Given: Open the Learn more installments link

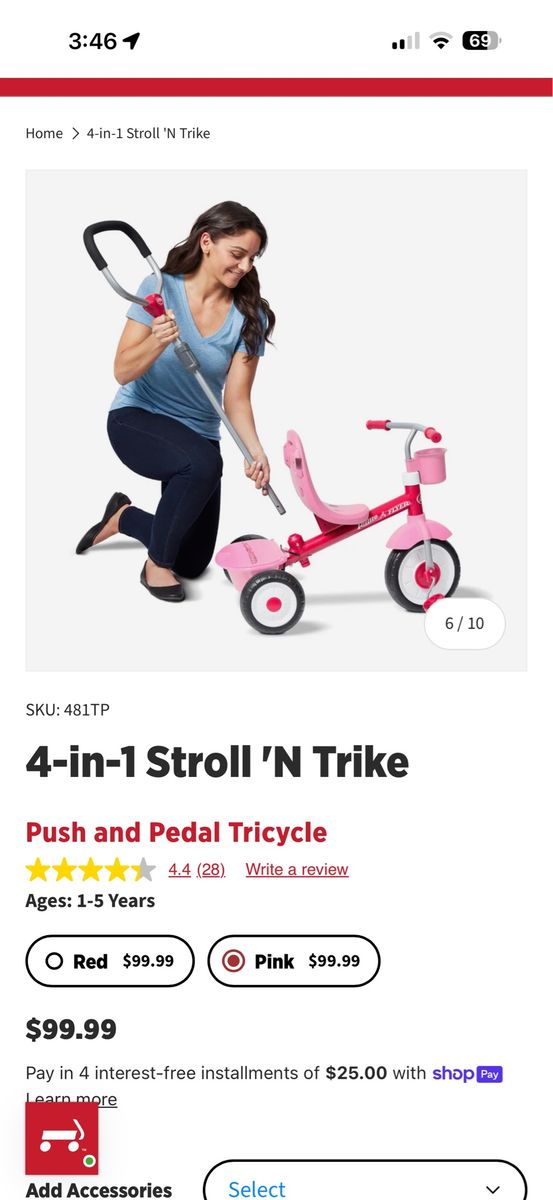Looking at the screenshot, I should pos(71,1099).
